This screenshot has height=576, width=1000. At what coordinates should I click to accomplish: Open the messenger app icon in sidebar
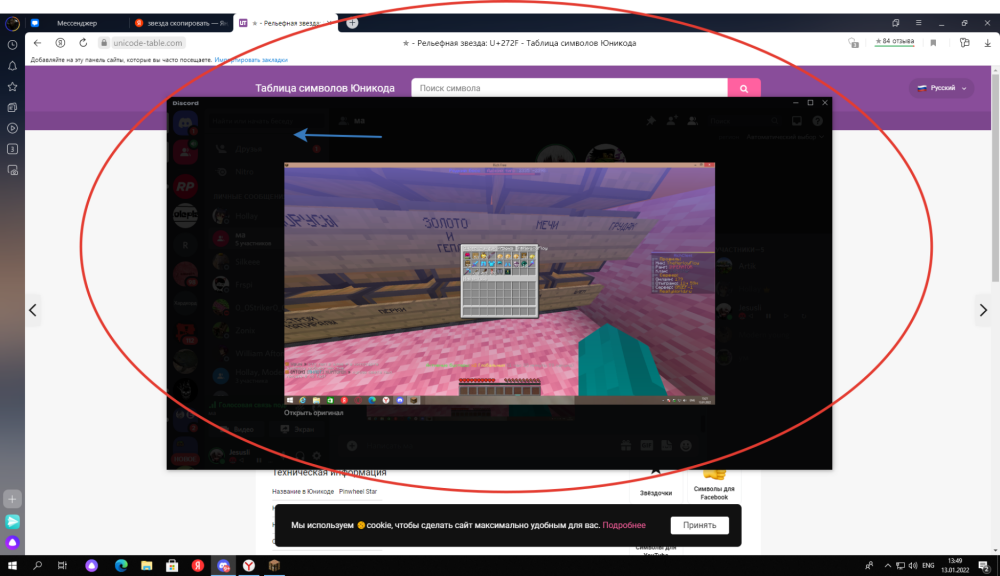[x=12, y=521]
